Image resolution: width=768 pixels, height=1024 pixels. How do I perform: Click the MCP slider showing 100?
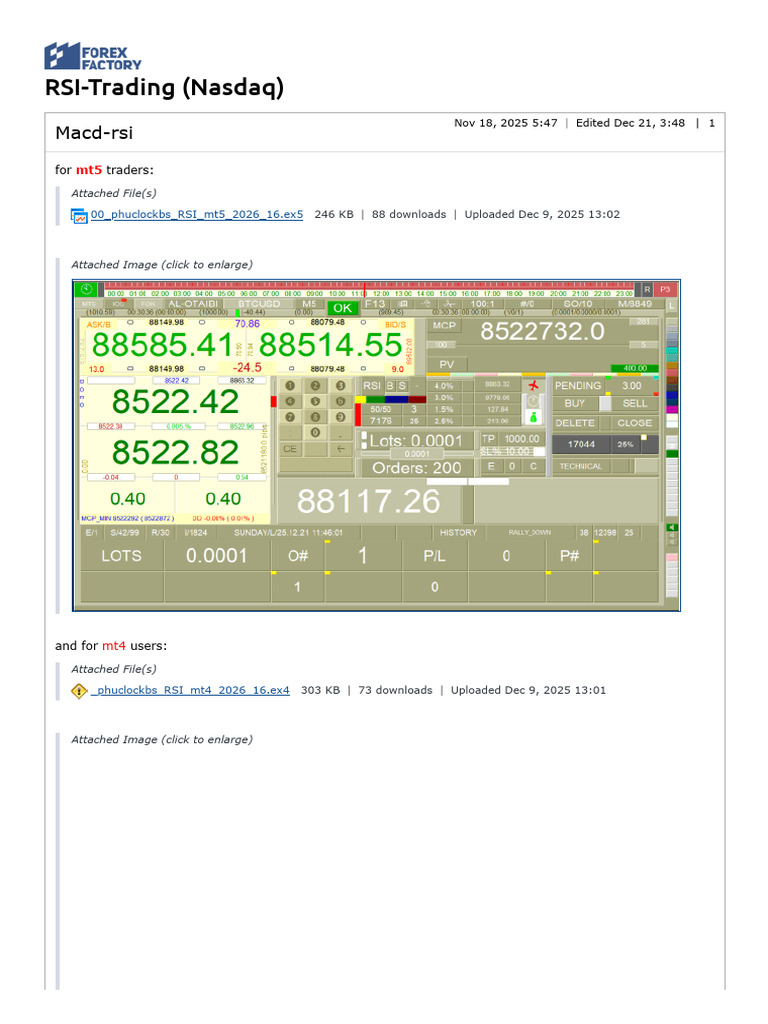pyautogui.click(x=441, y=344)
